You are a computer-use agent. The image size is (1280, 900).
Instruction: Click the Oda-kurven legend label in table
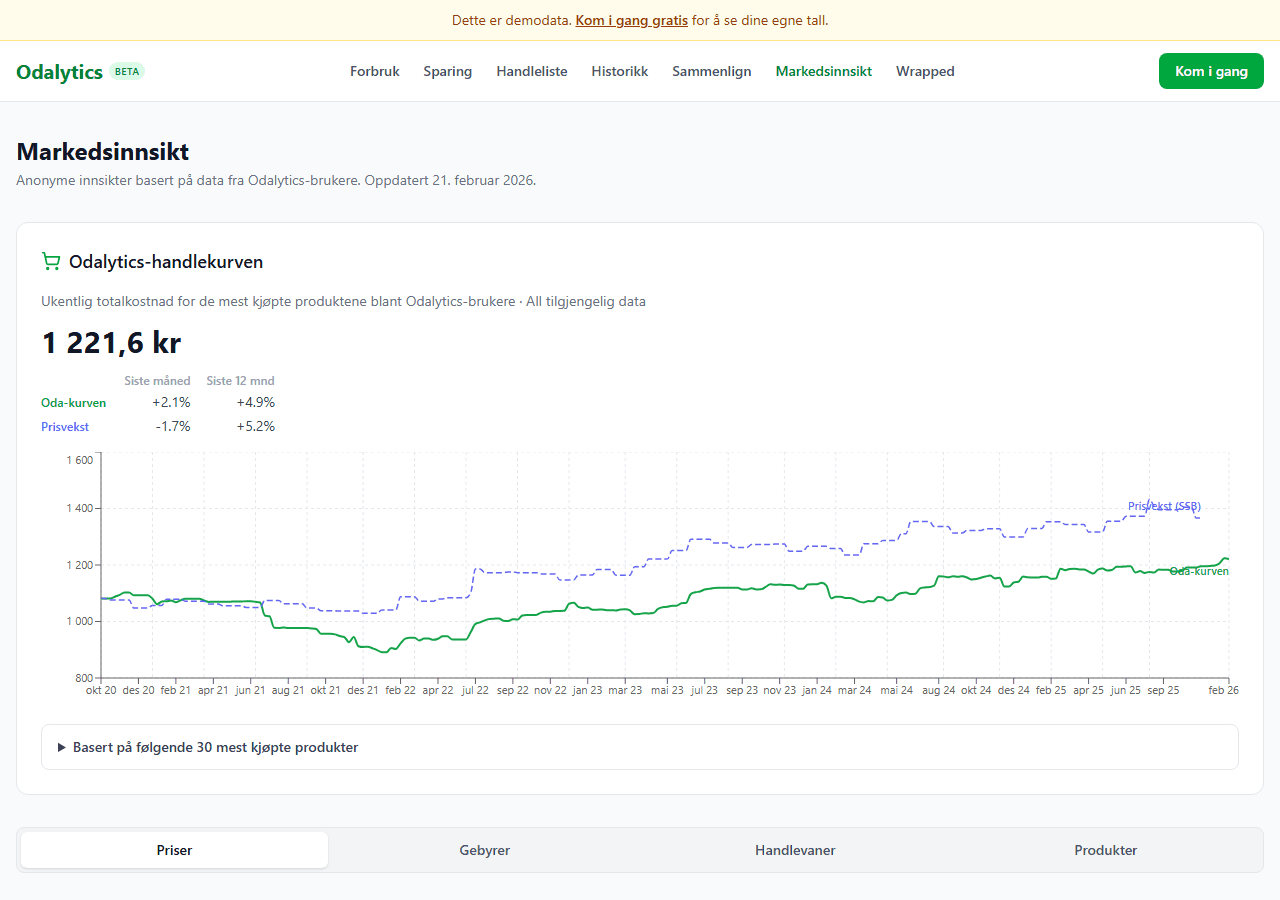(73, 403)
